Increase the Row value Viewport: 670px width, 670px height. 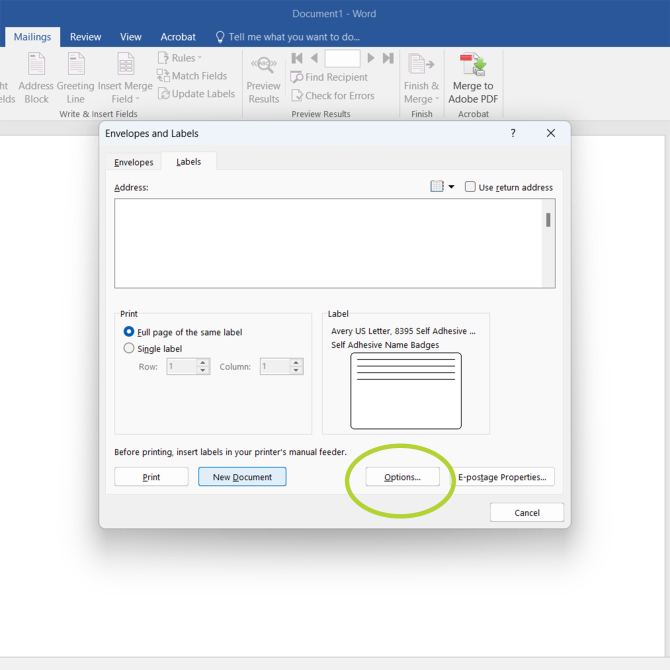click(203, 362)
